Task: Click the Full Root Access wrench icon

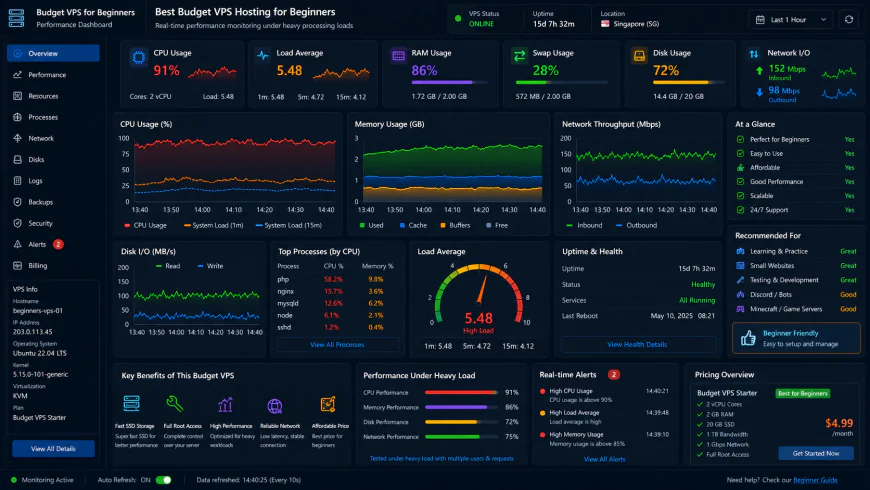Action: (x=175, y=403)
